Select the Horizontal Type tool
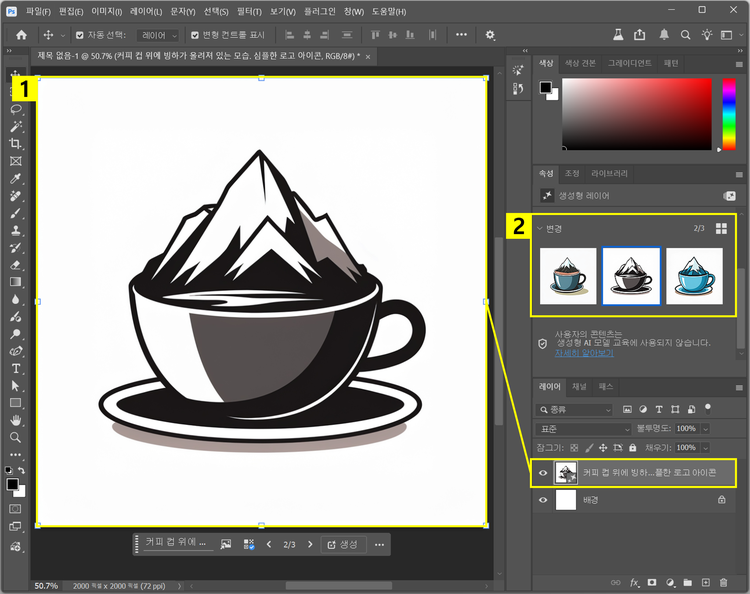This screenshot has width=750, height=594. pyautogui.click(x=16, y=369)
